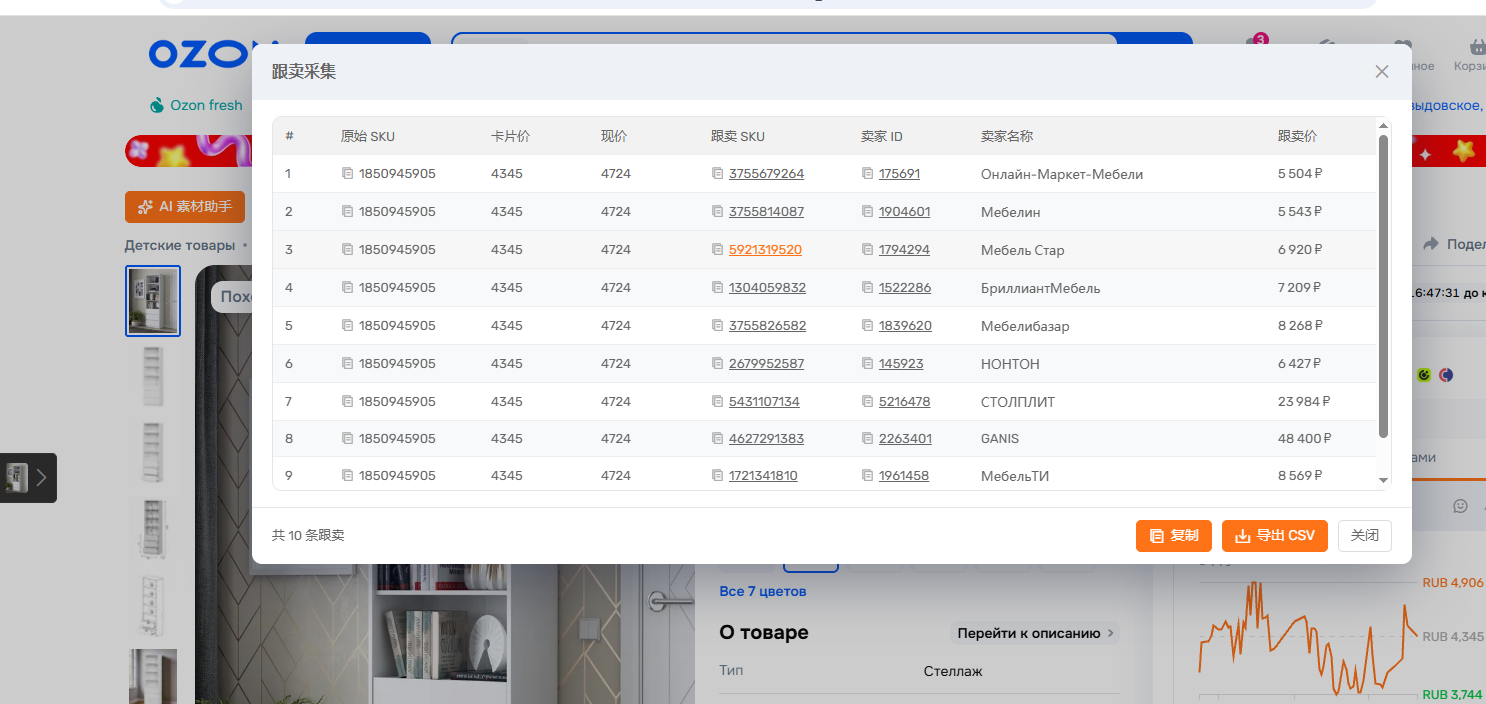Click copy icon beside seller ID 1522286

867,288
